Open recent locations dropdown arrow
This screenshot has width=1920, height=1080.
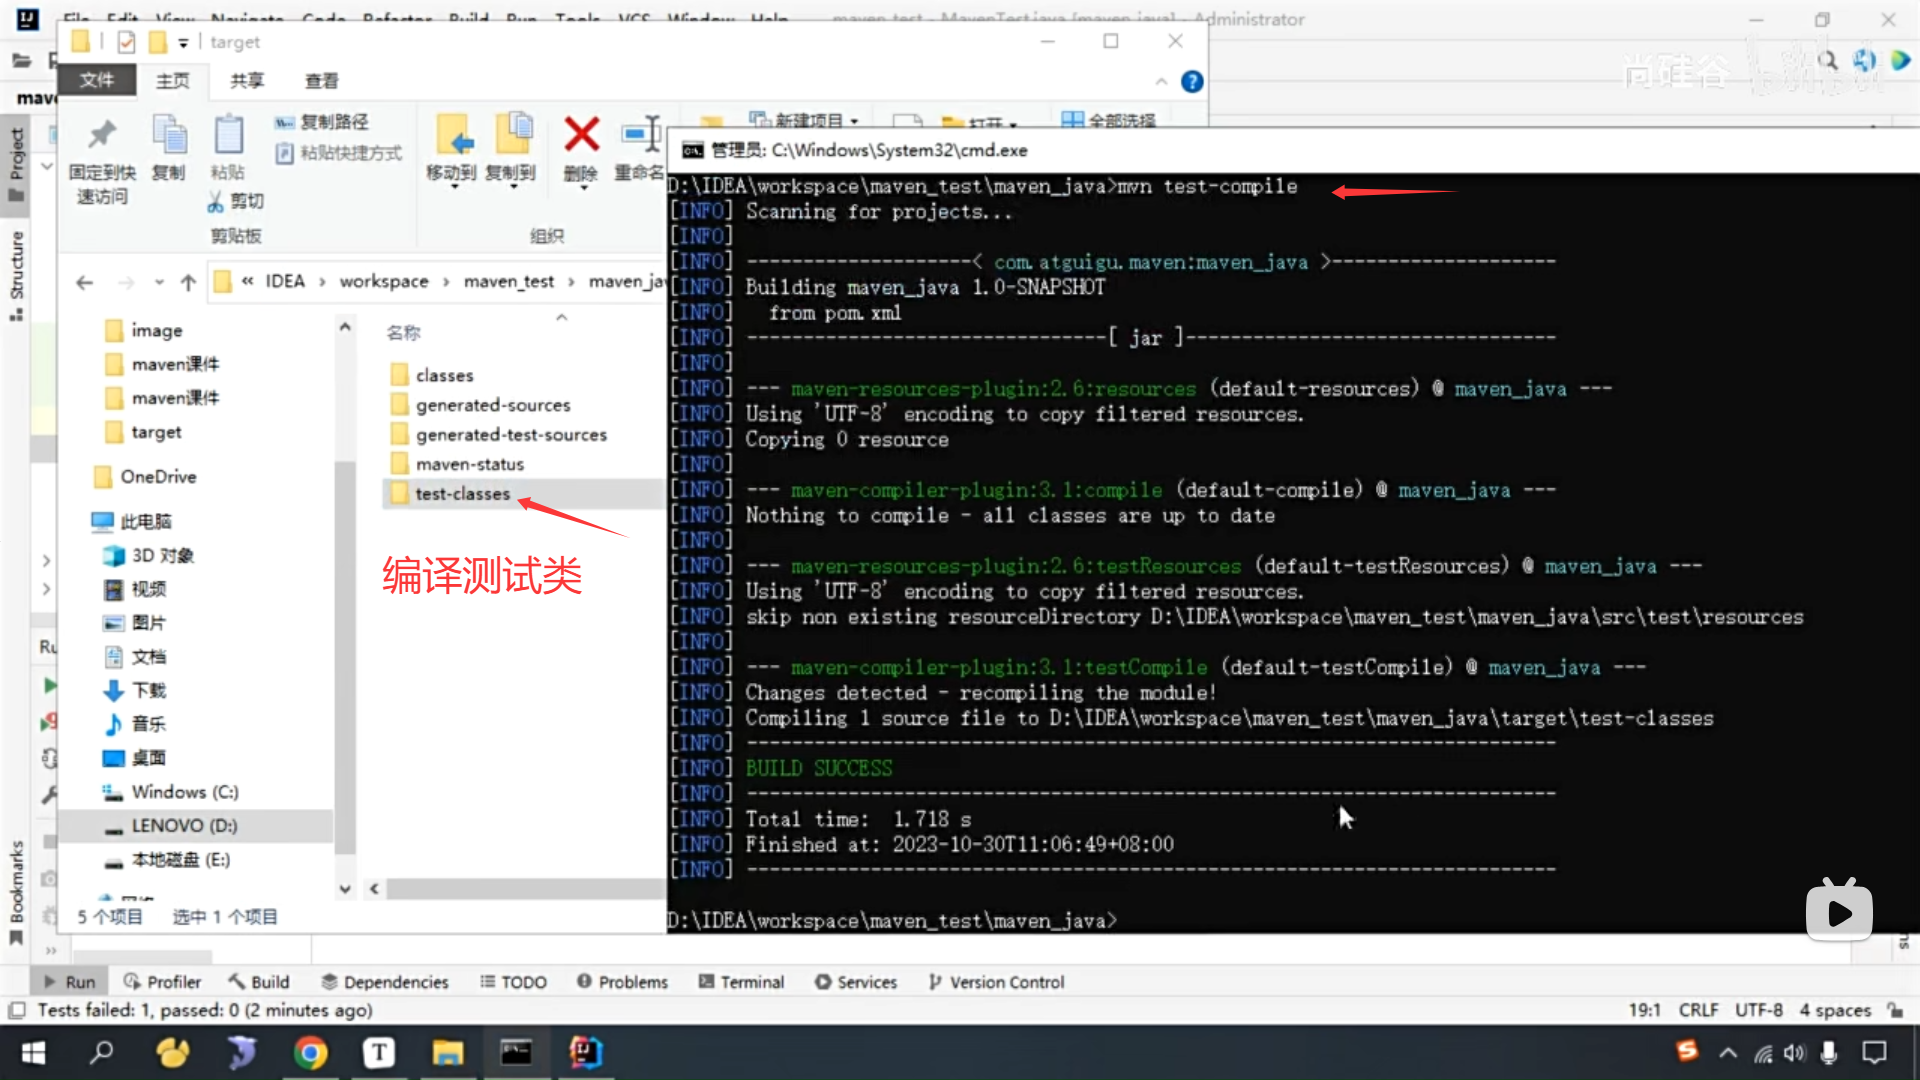coord(159,283)
